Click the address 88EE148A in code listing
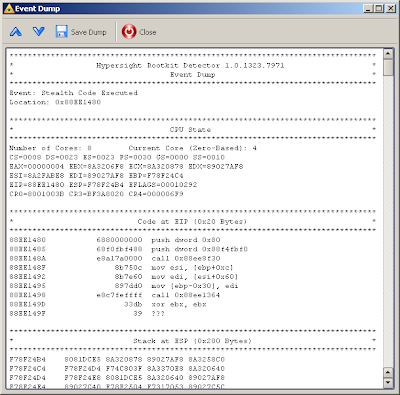The width and height of the screenshot is (400, 395). click(x=28, y=258)
